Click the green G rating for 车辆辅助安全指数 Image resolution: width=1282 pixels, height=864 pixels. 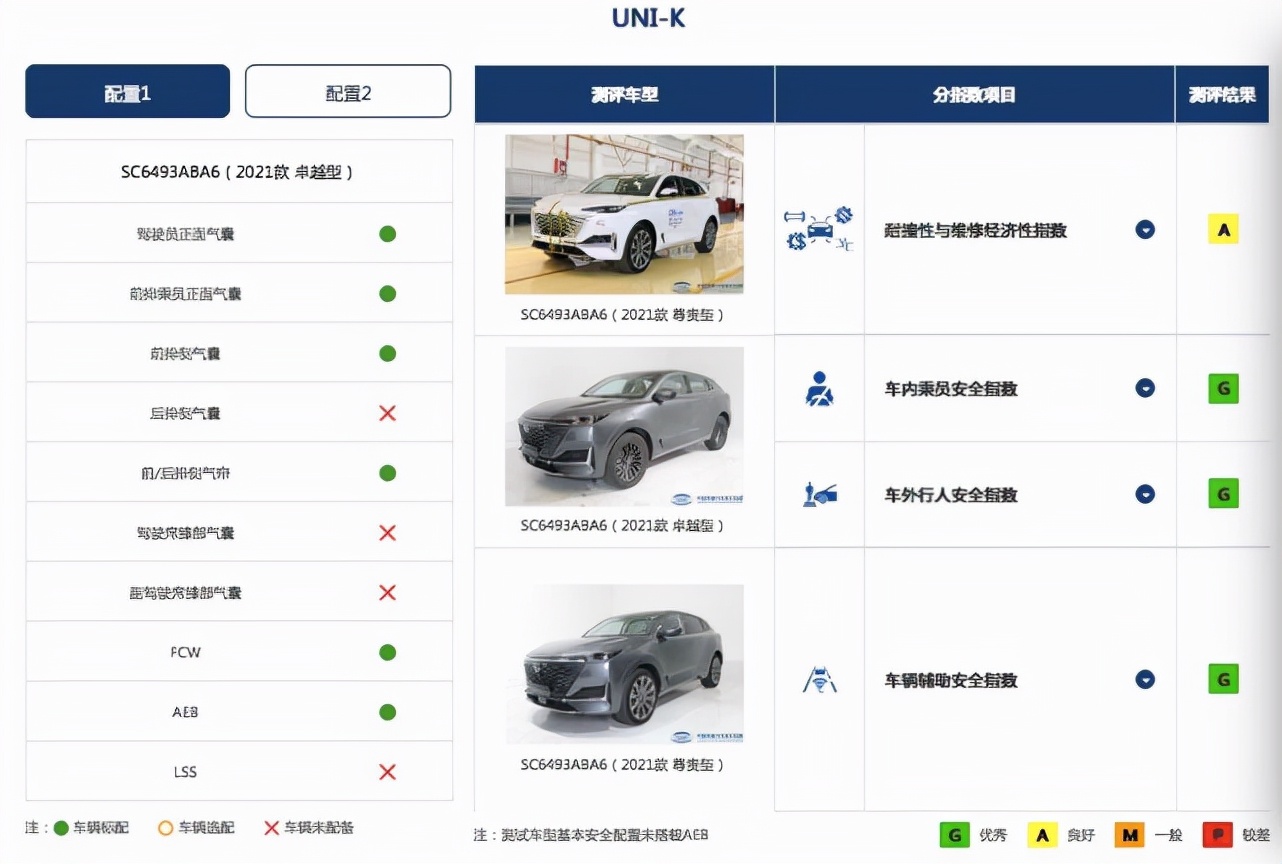click(1223, 680)
